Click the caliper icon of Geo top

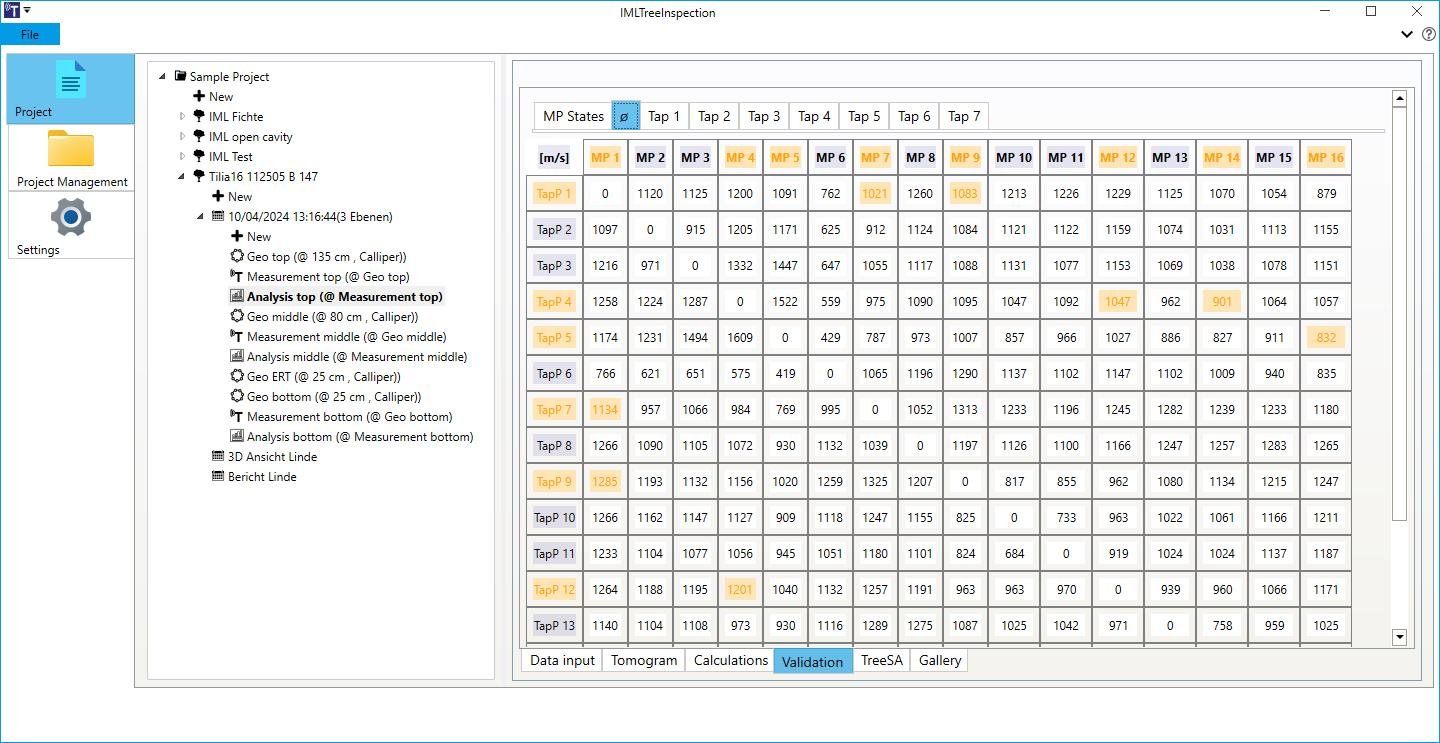[x=237, y=257]
